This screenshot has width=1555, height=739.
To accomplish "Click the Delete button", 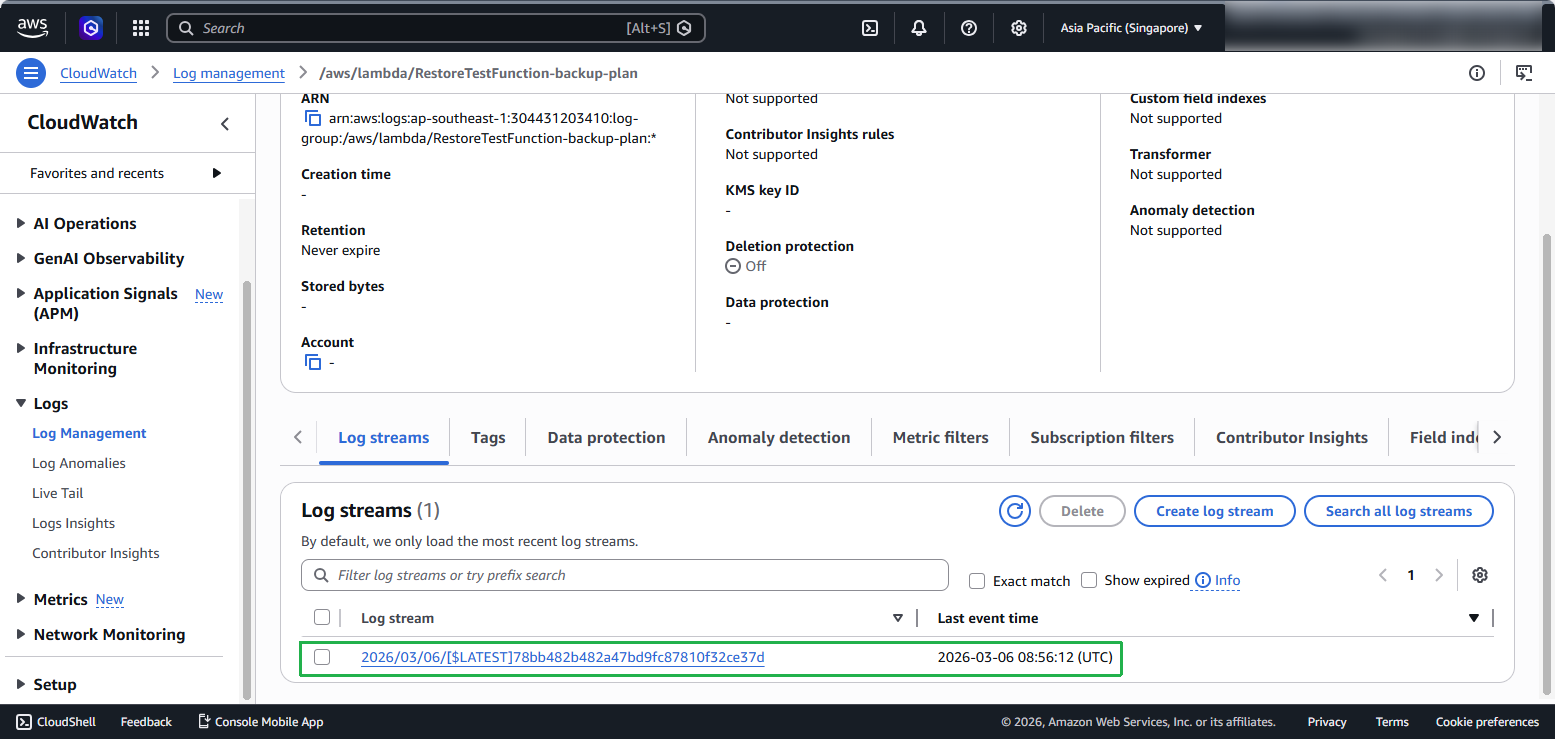I will pos(1082,511).
